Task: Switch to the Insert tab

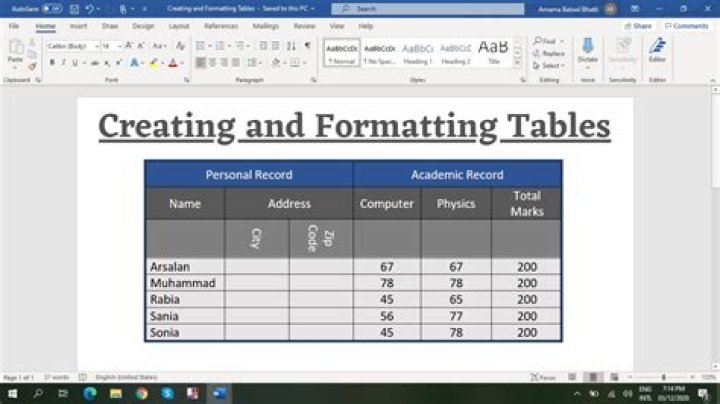Action: click(x=79, y=26)
